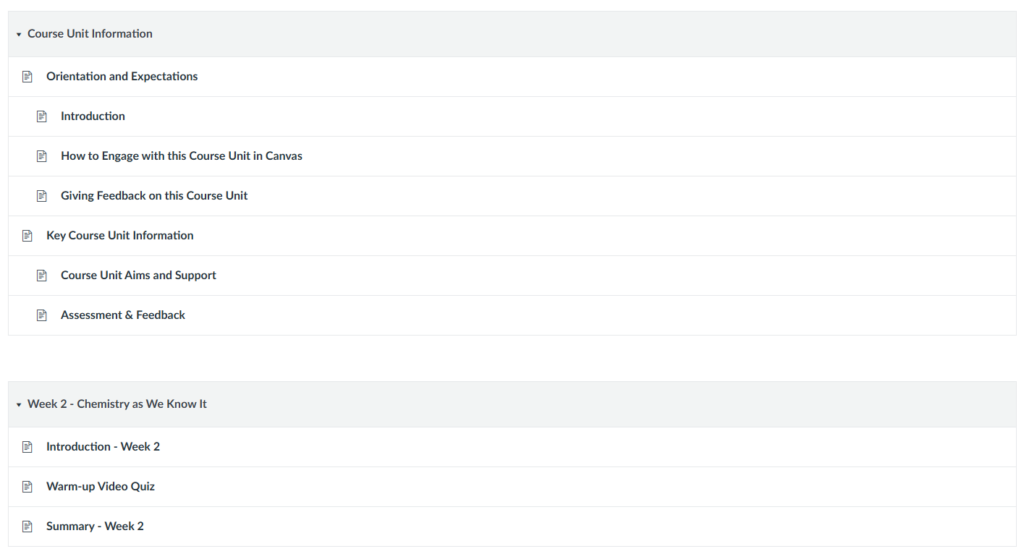Start the Warm-up Video Quiz
The image size is (1024, 554).
[x=100, y=487]
